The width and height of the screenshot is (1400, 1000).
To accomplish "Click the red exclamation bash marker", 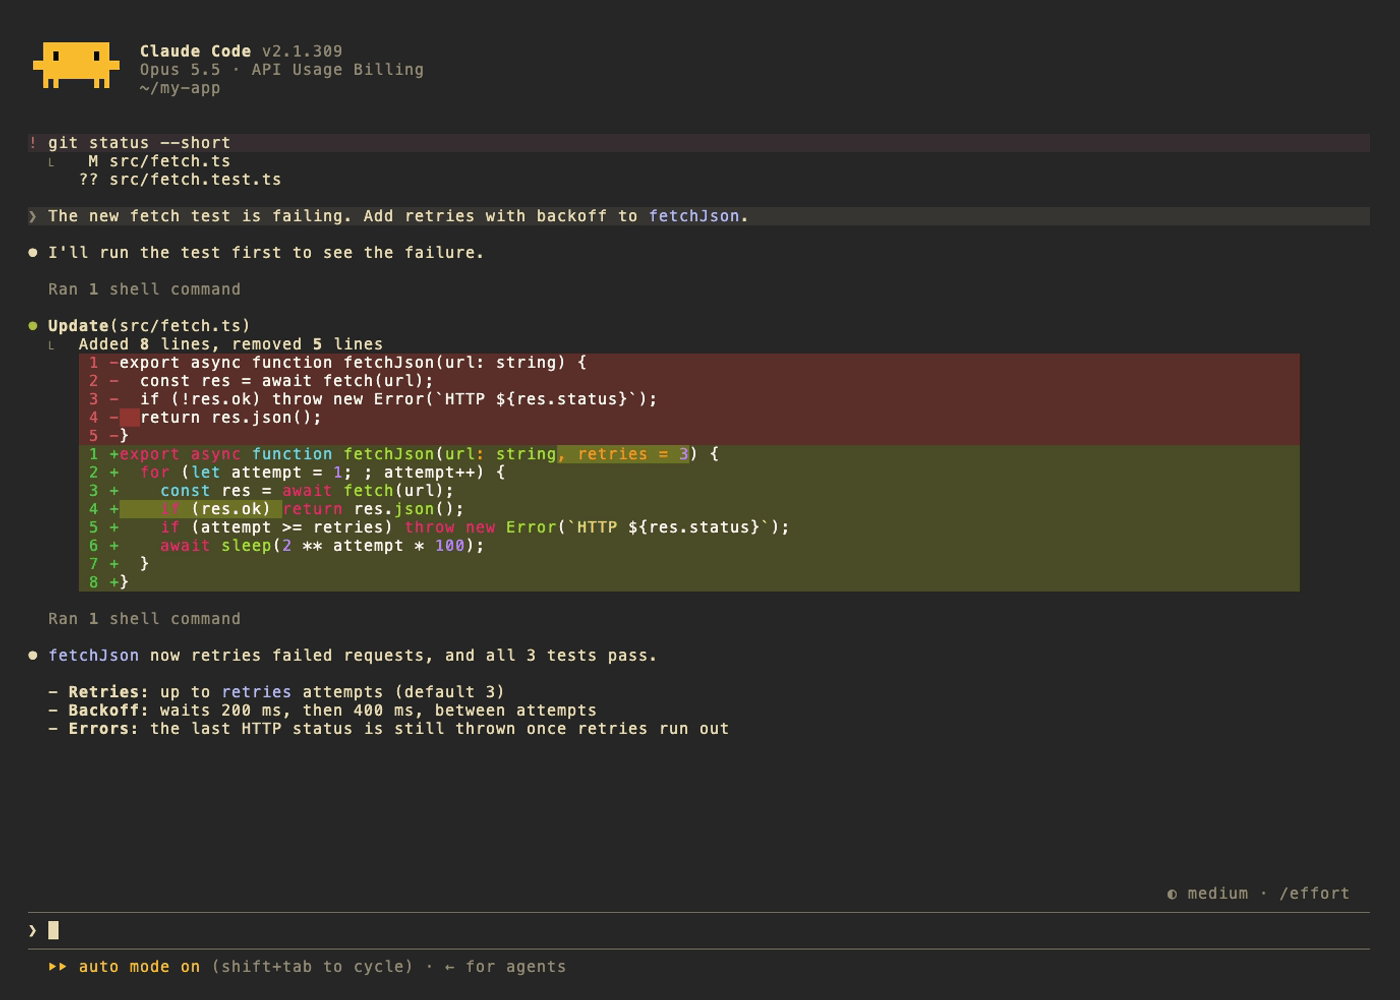I will (x=33, y=143).
